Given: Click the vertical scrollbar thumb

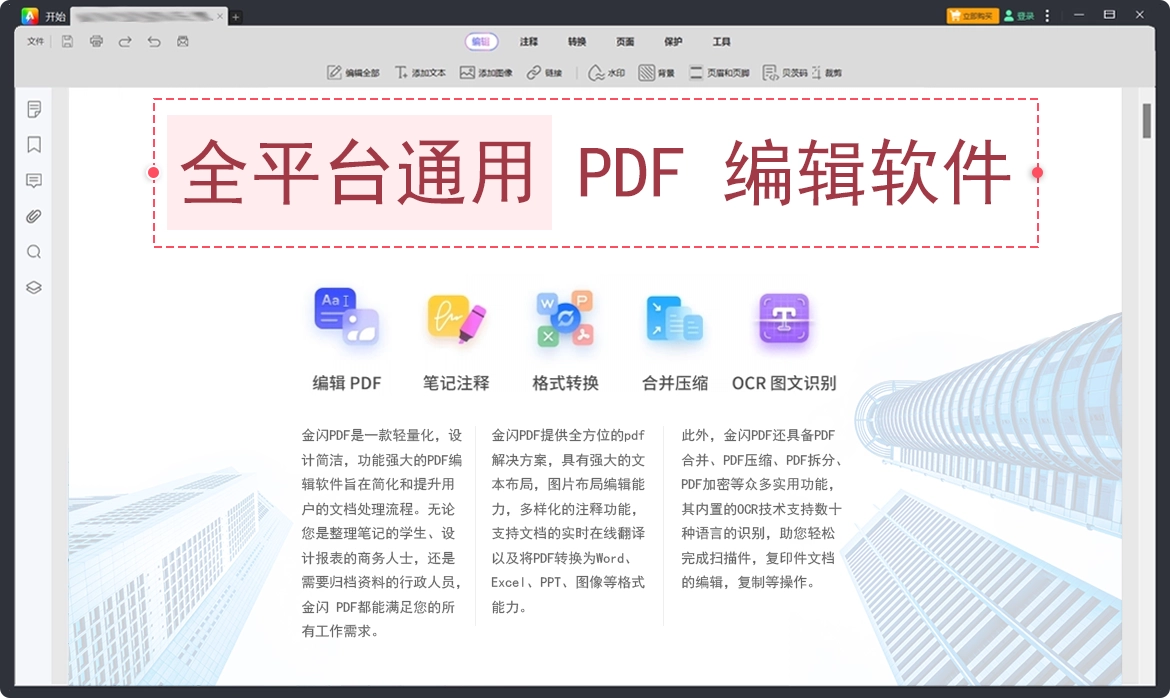Looking at the screenshot, I should pyautogui.click(x=1146, y=121).
